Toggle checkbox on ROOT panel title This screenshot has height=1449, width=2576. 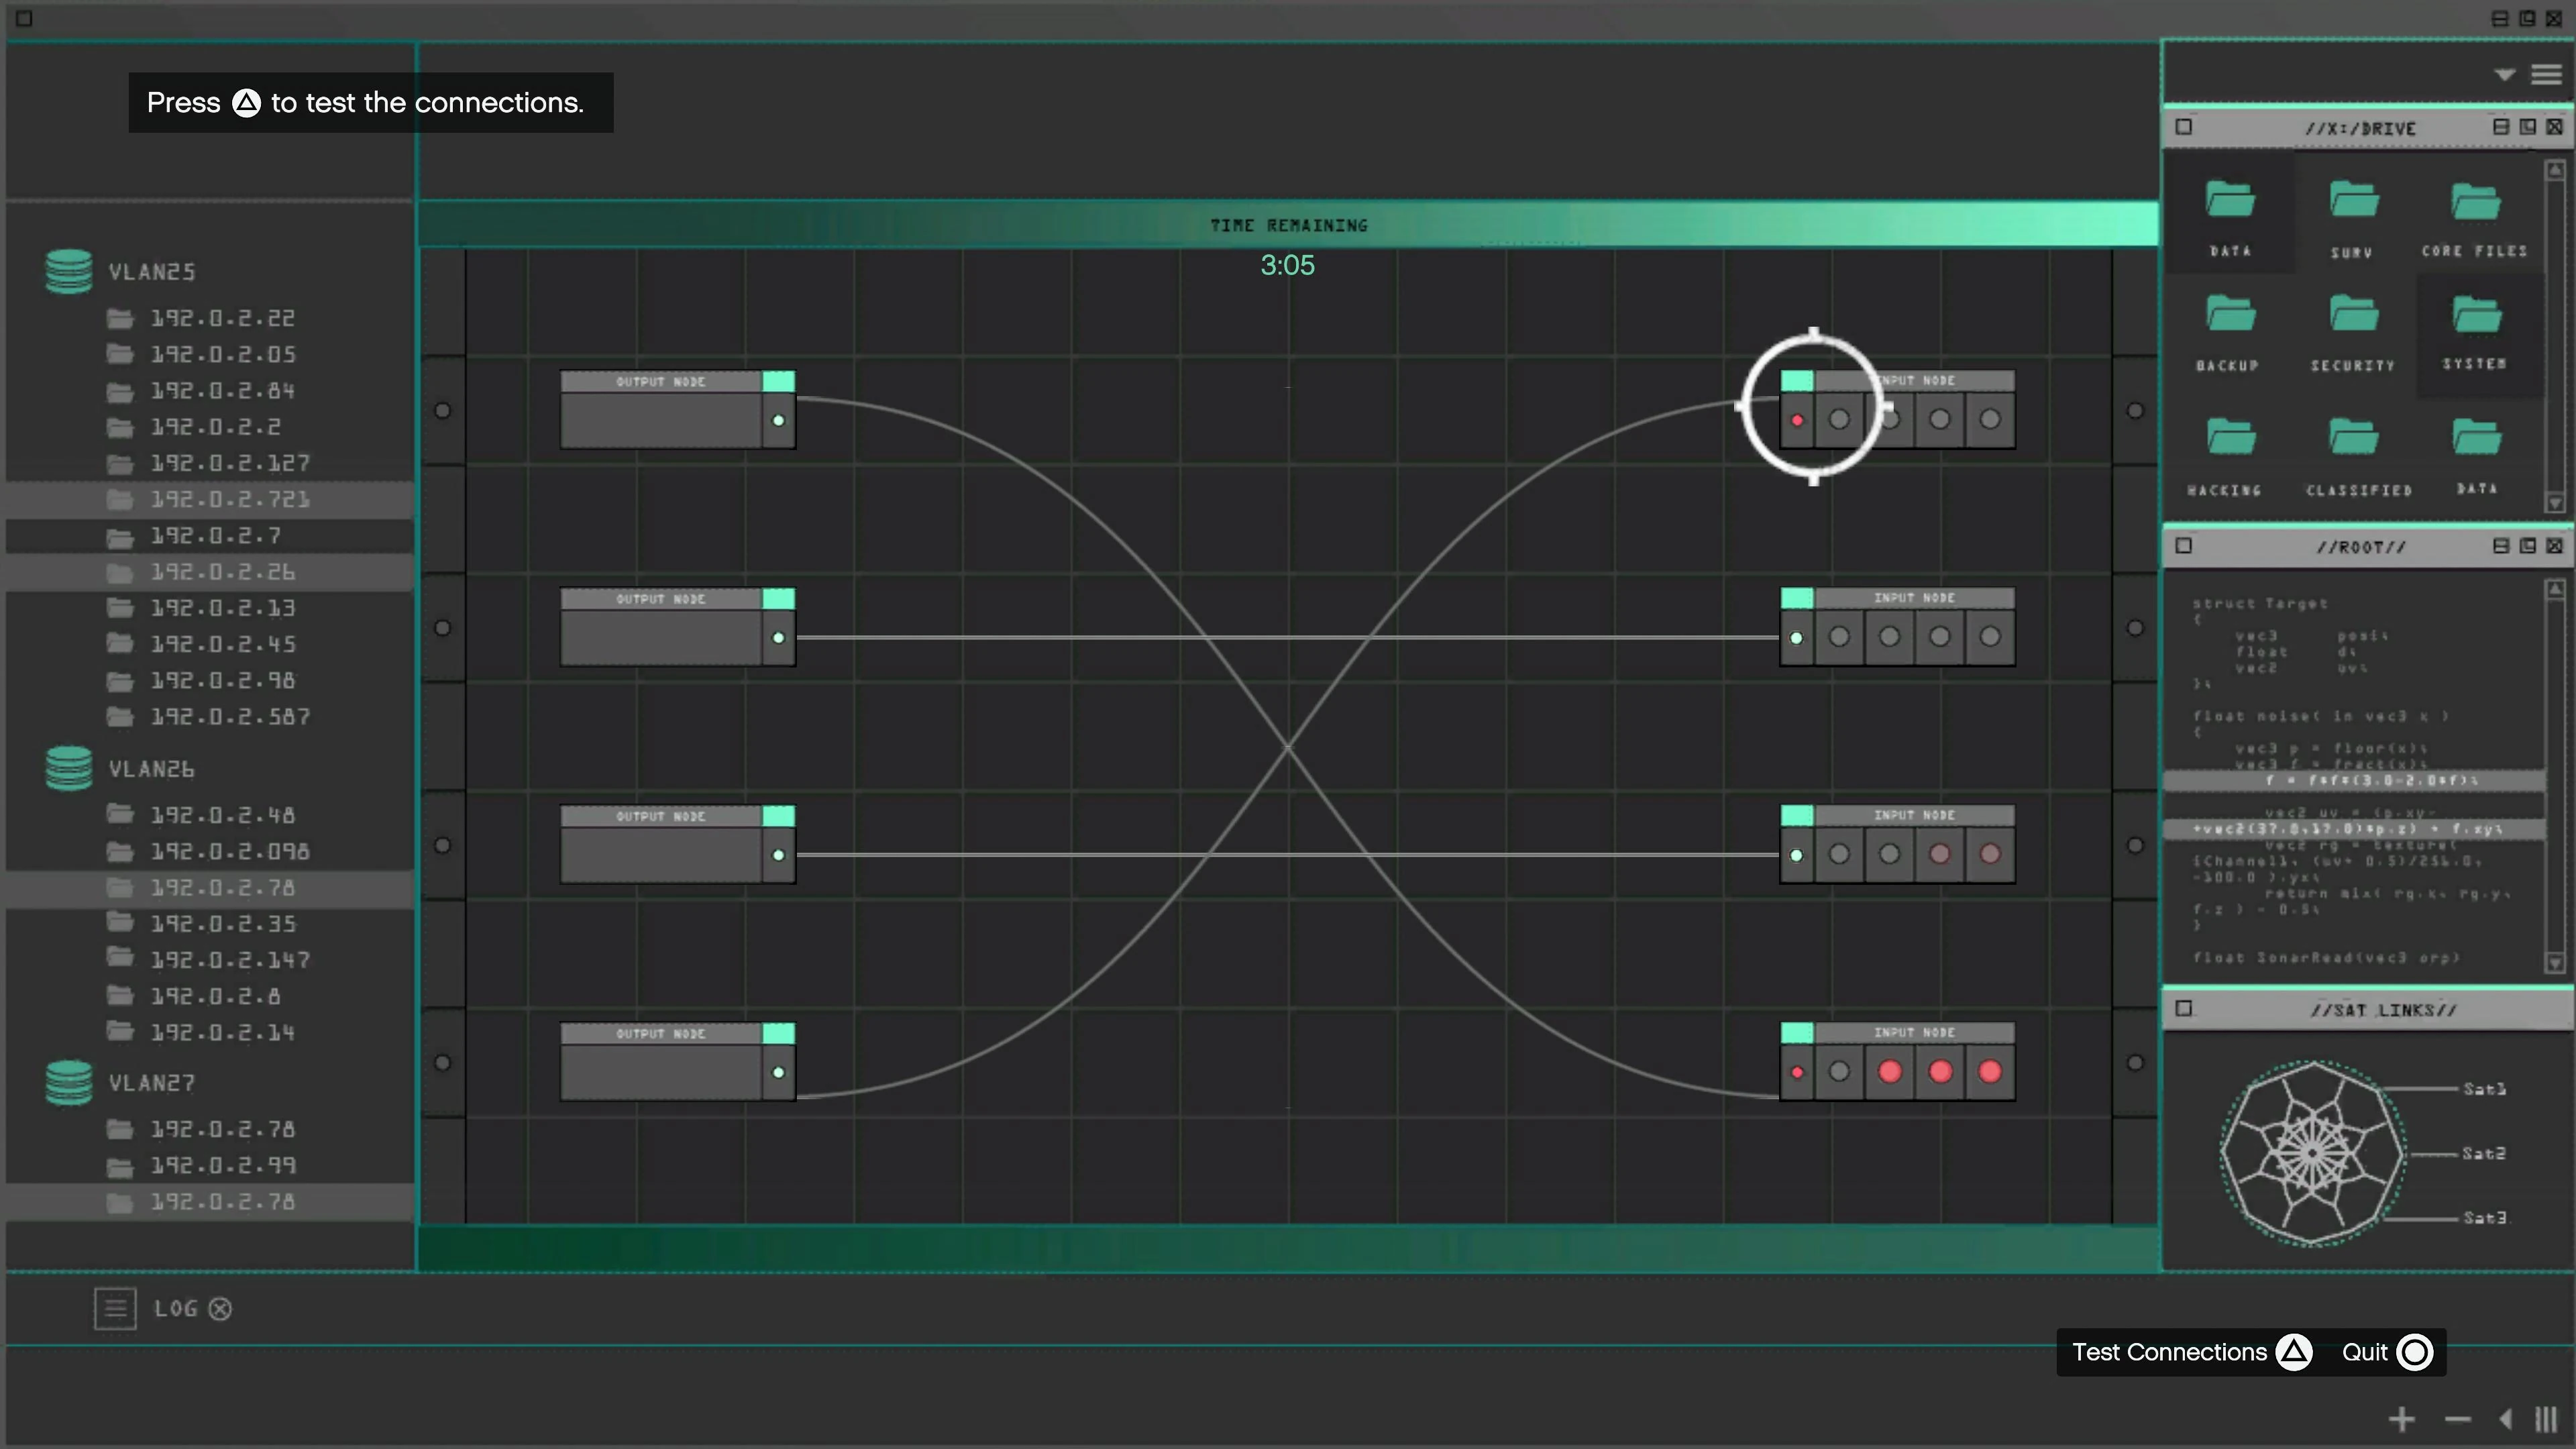pos(2184,546)
